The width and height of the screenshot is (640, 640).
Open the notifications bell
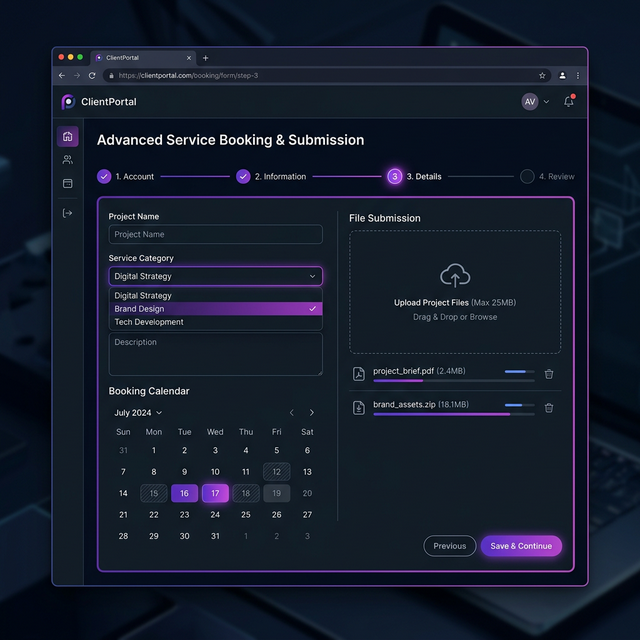[x=569, y=102]
